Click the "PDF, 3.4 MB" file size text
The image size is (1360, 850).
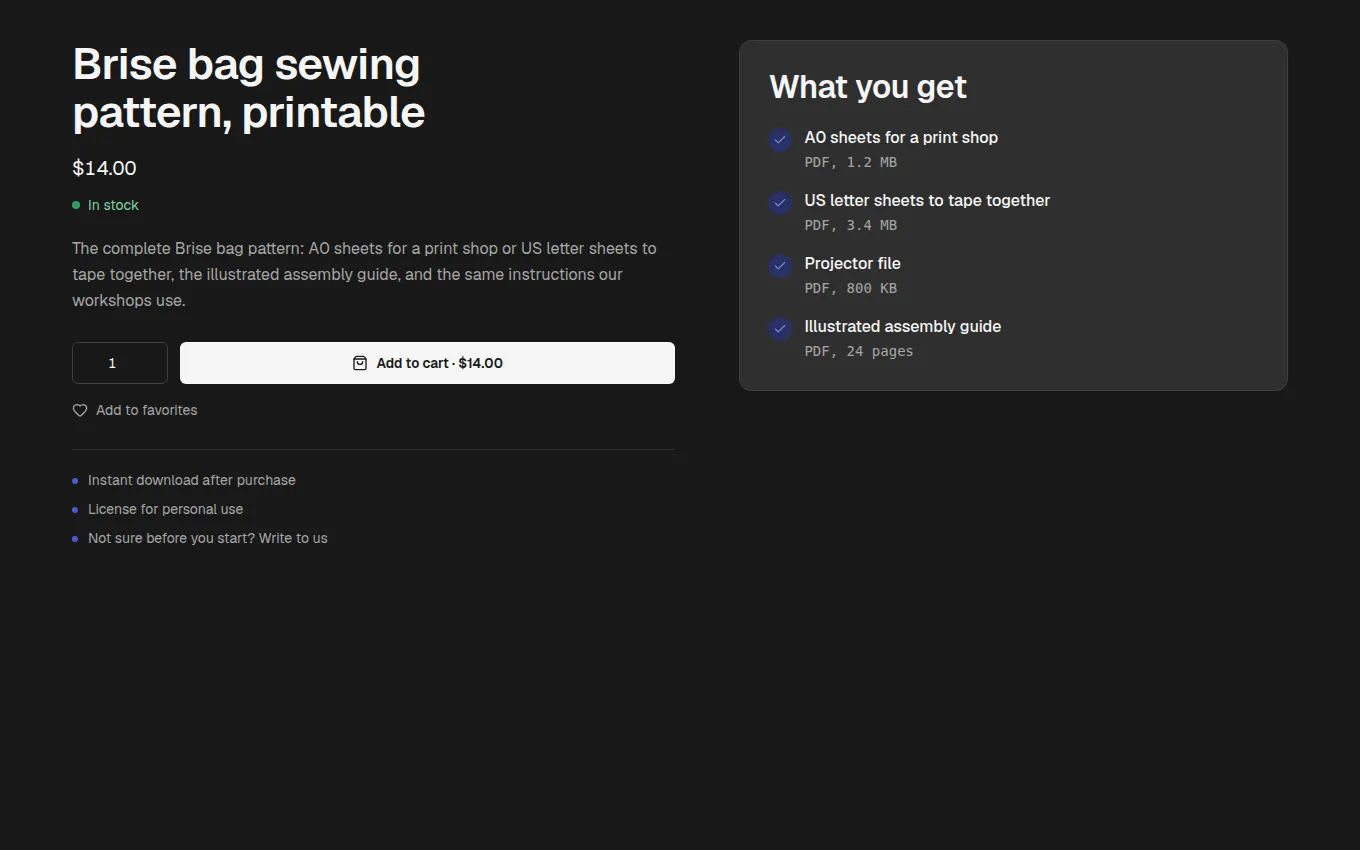851,225
